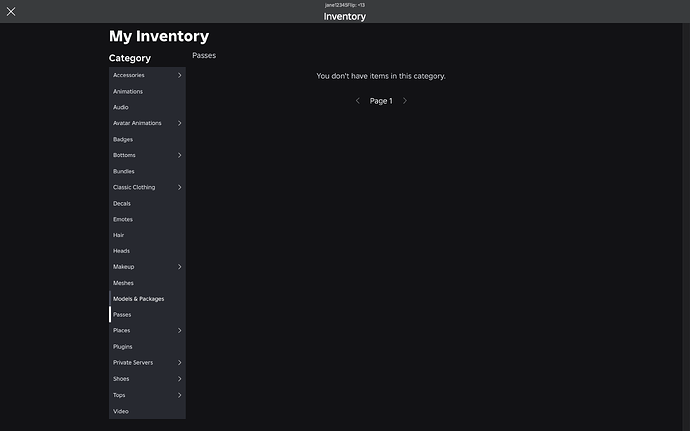Image resolution: width=690 pixels, height=431 pixels.
Task: Open the Avatar Animations category
Action: pyautogui.click(x=147, y=123)
